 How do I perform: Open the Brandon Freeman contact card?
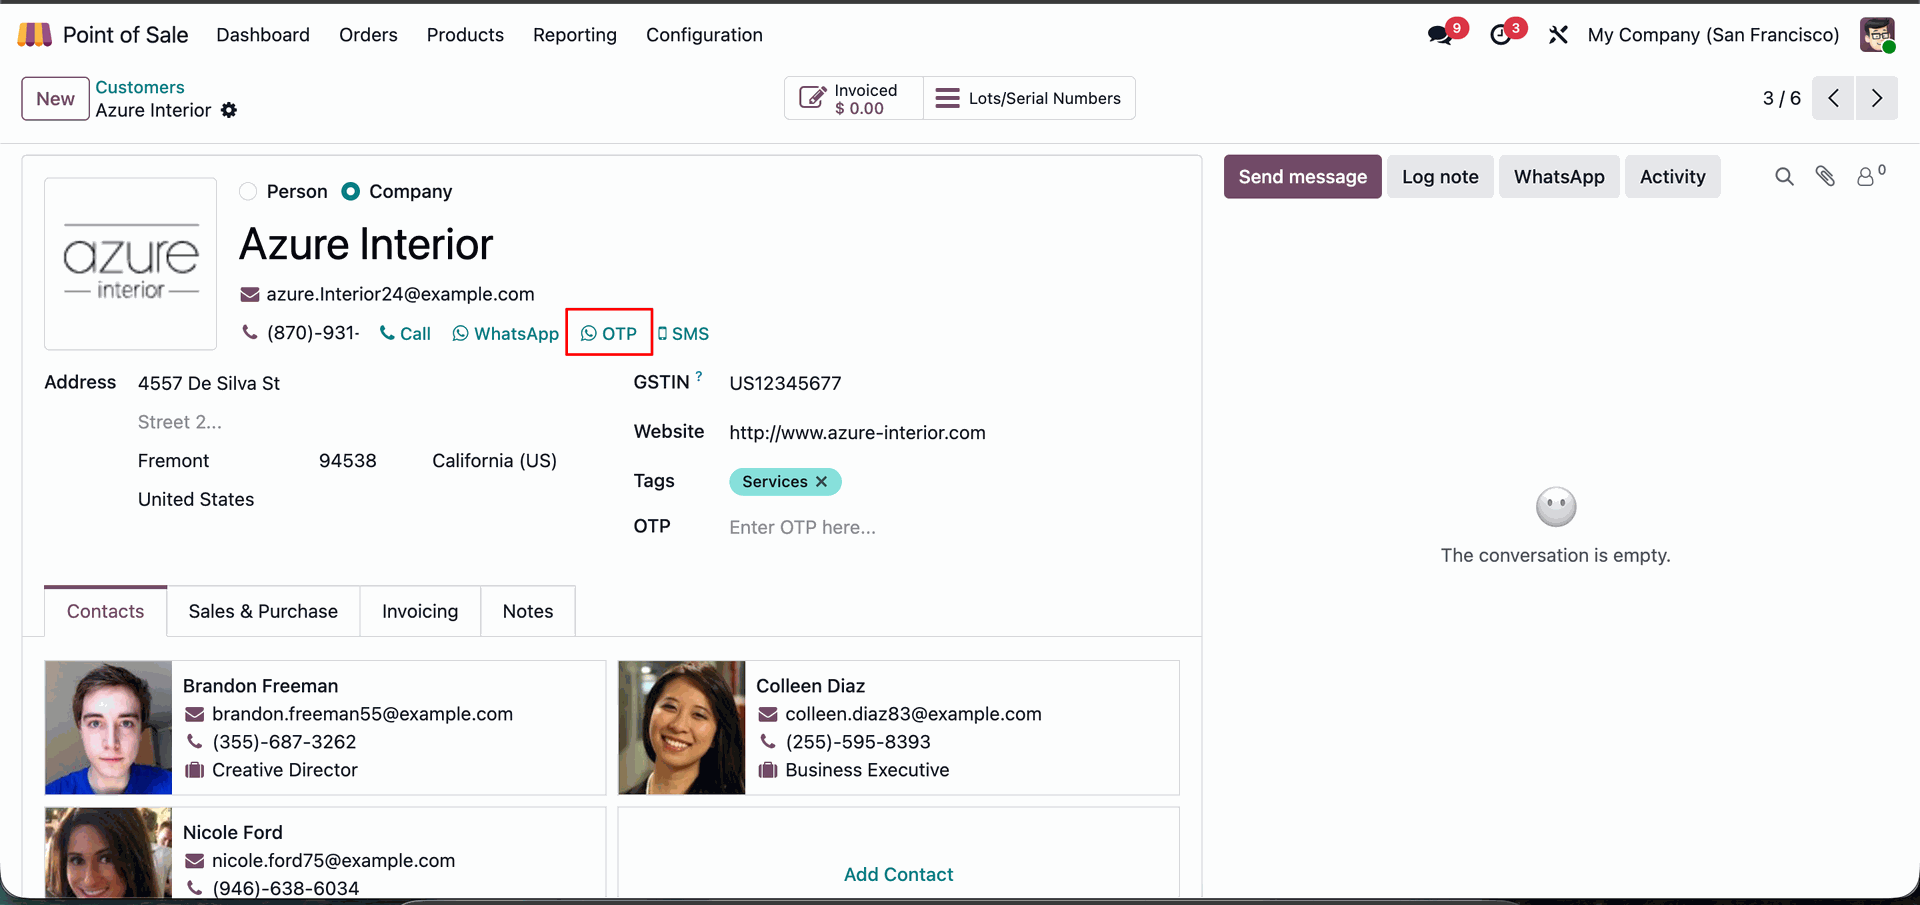pos(325,727)
